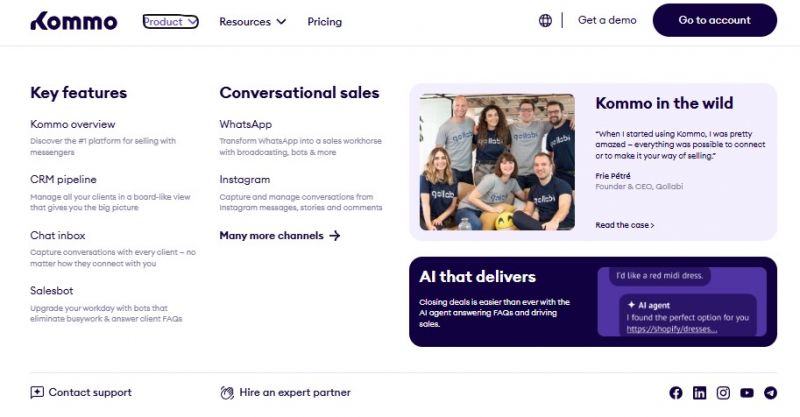Open the AI that delivers banner heading
The image size is (800, 417).
coord(478,277)
